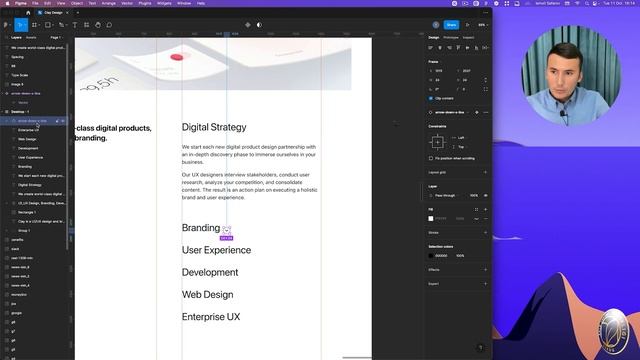The image size is (640, 360).
Task: Click the Align bottom icon
Action: pos(476,48)
